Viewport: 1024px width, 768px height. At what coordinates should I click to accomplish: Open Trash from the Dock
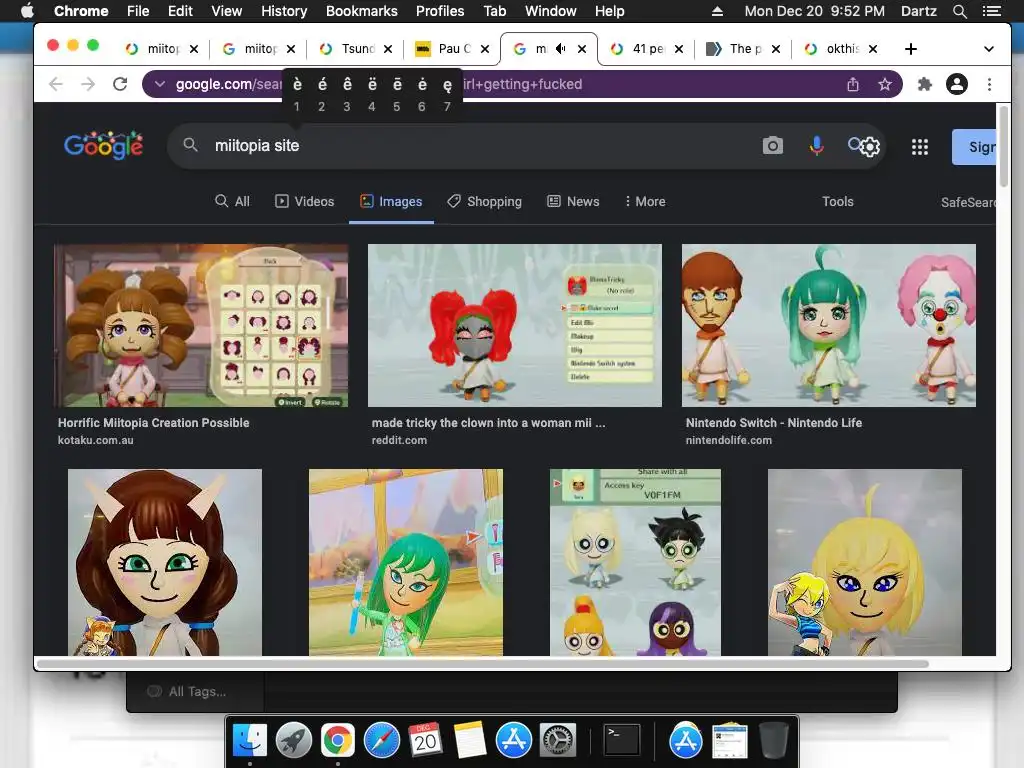(774, 741)
